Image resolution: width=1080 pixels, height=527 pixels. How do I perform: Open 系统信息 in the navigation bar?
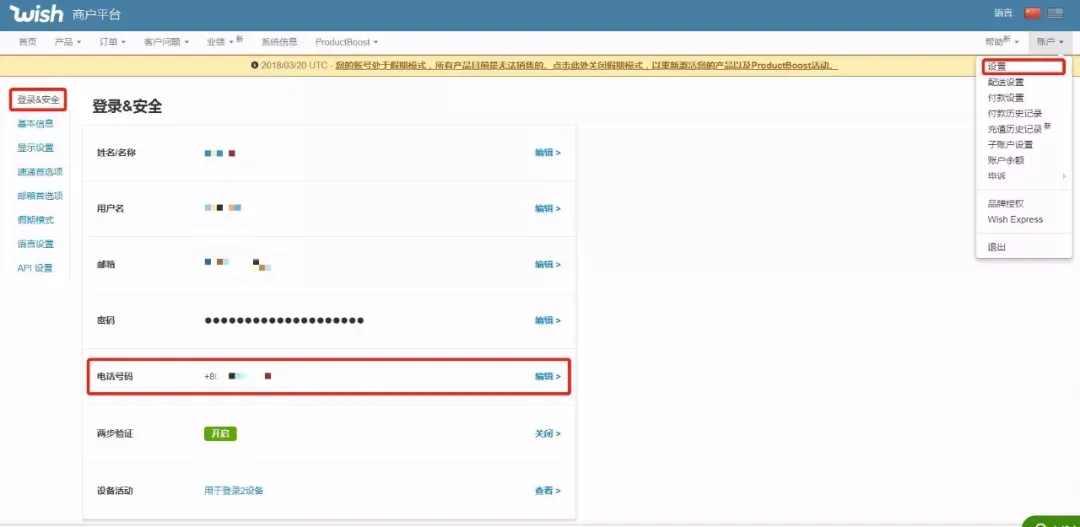point(280,42)
